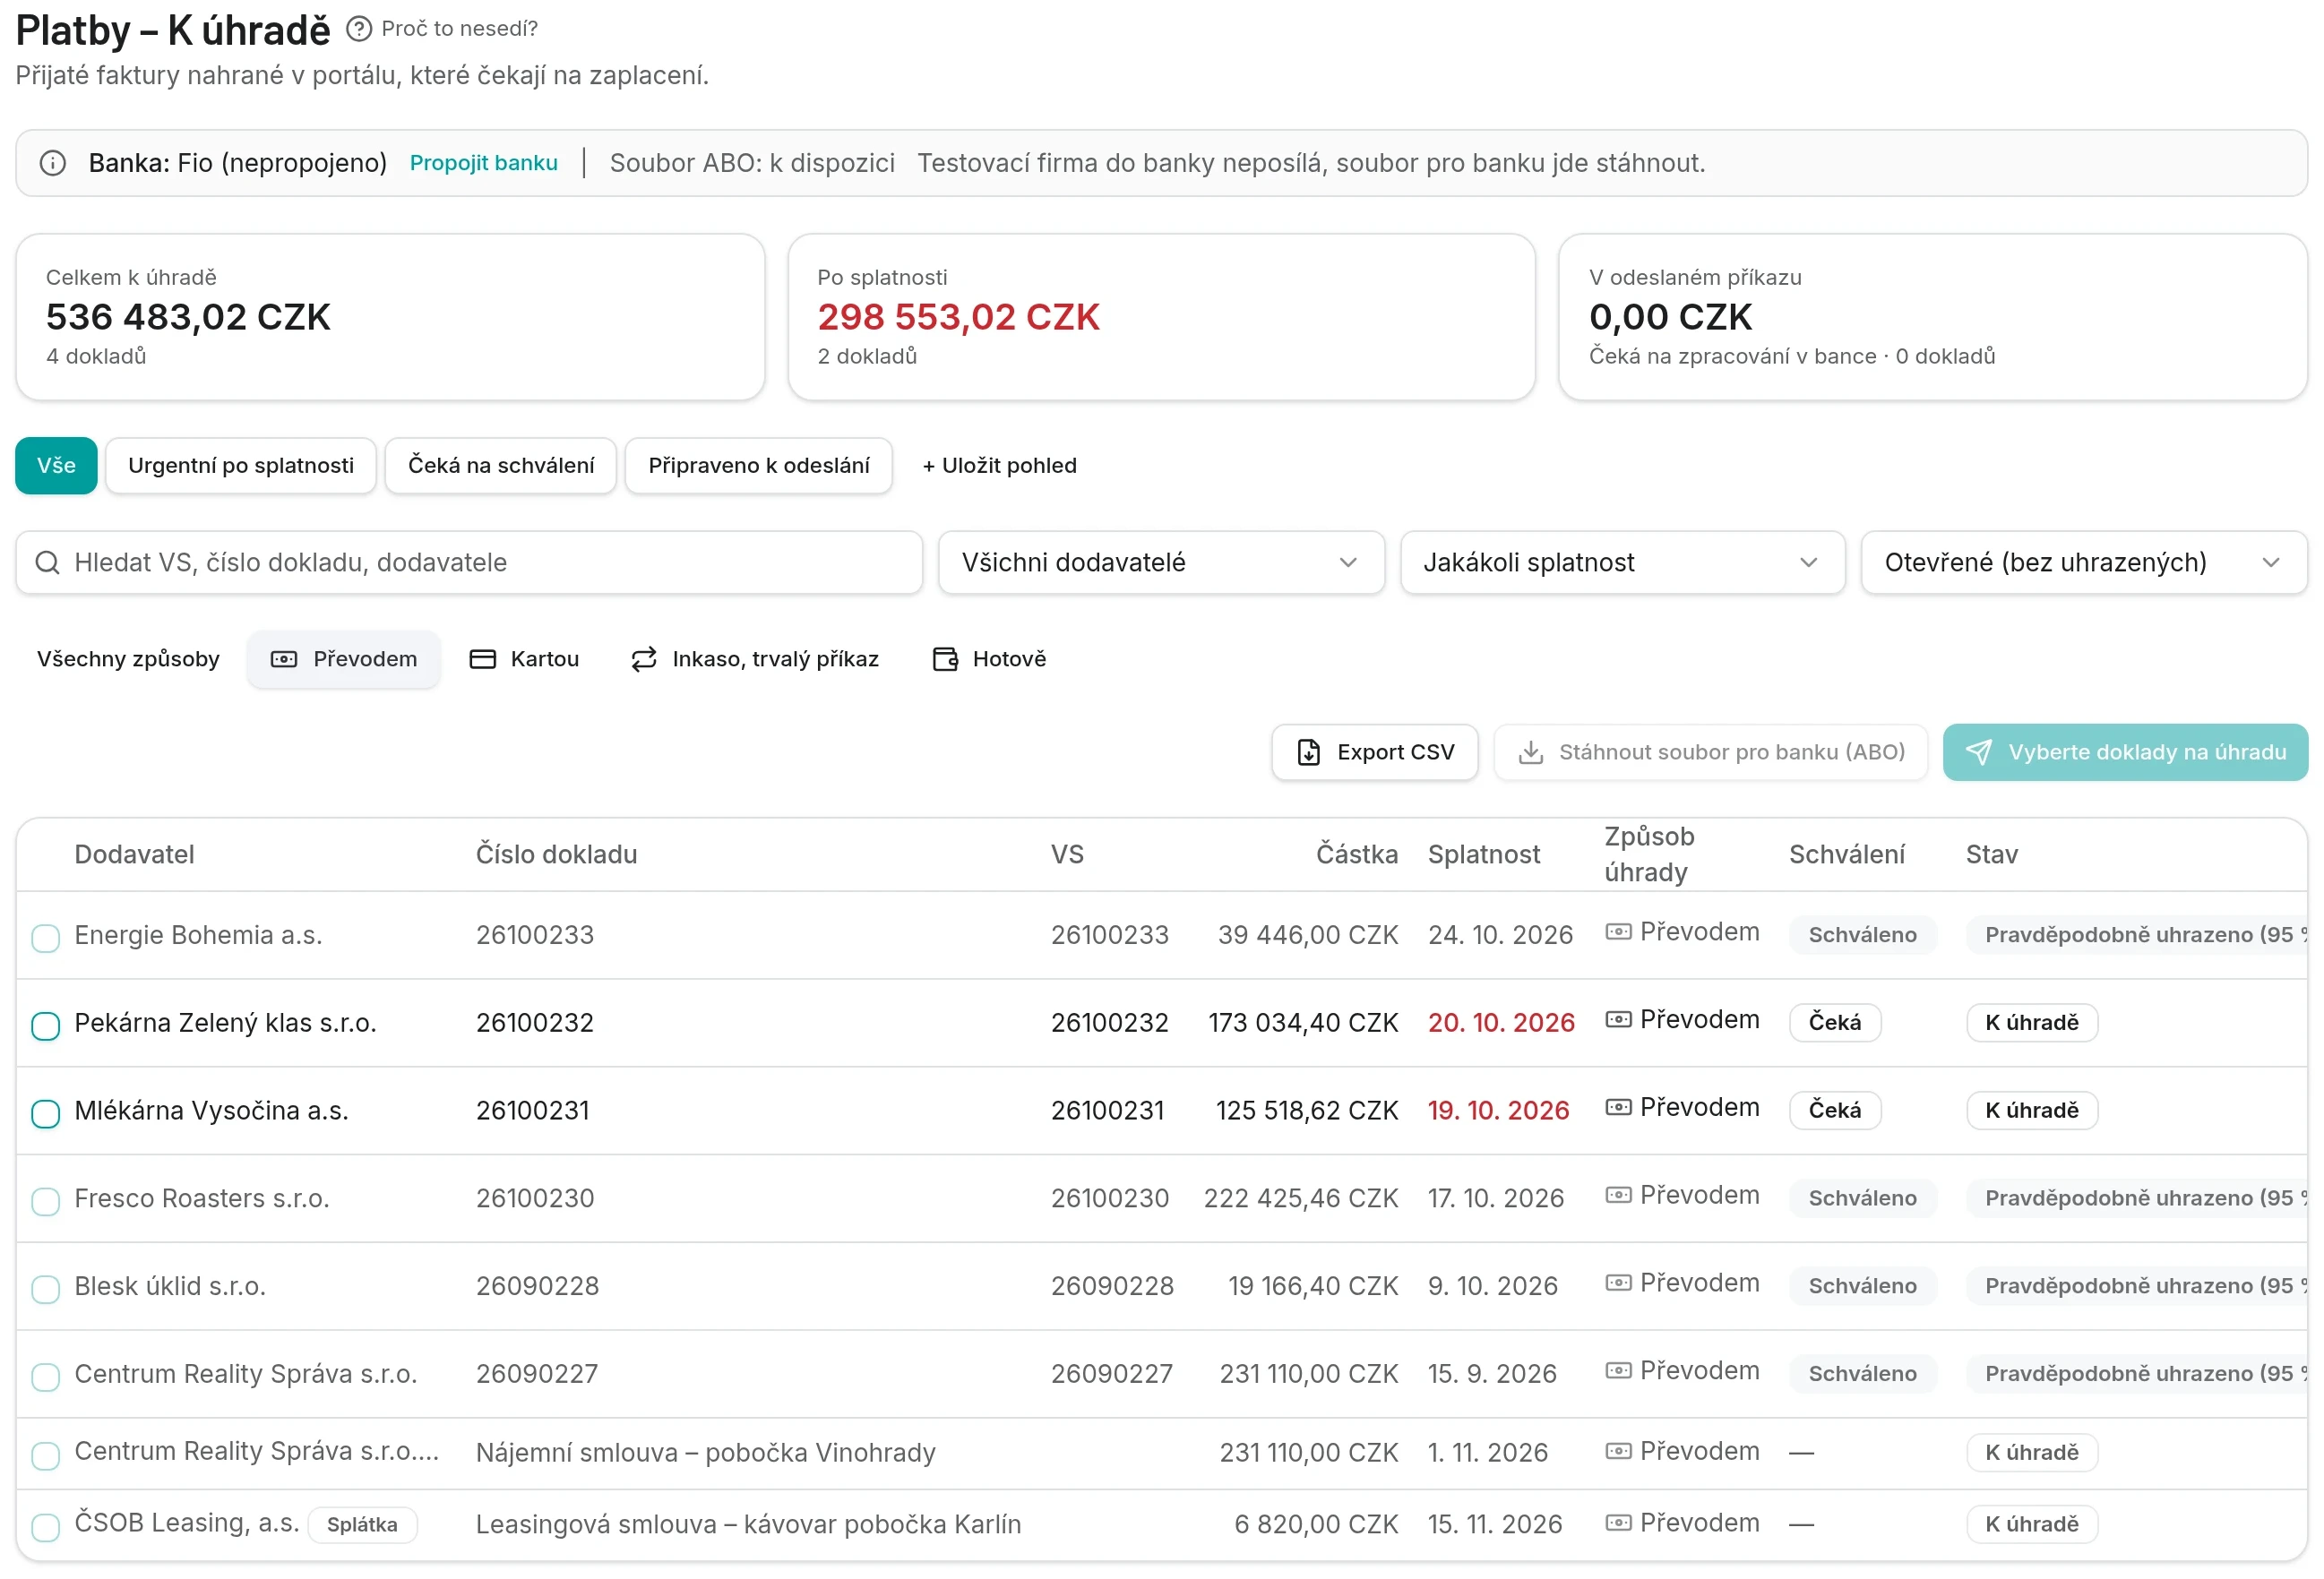This screenshot has height=1579, width=2324.
Task: Click the Kartou credit card icon
Action: [x=483, y=660]
